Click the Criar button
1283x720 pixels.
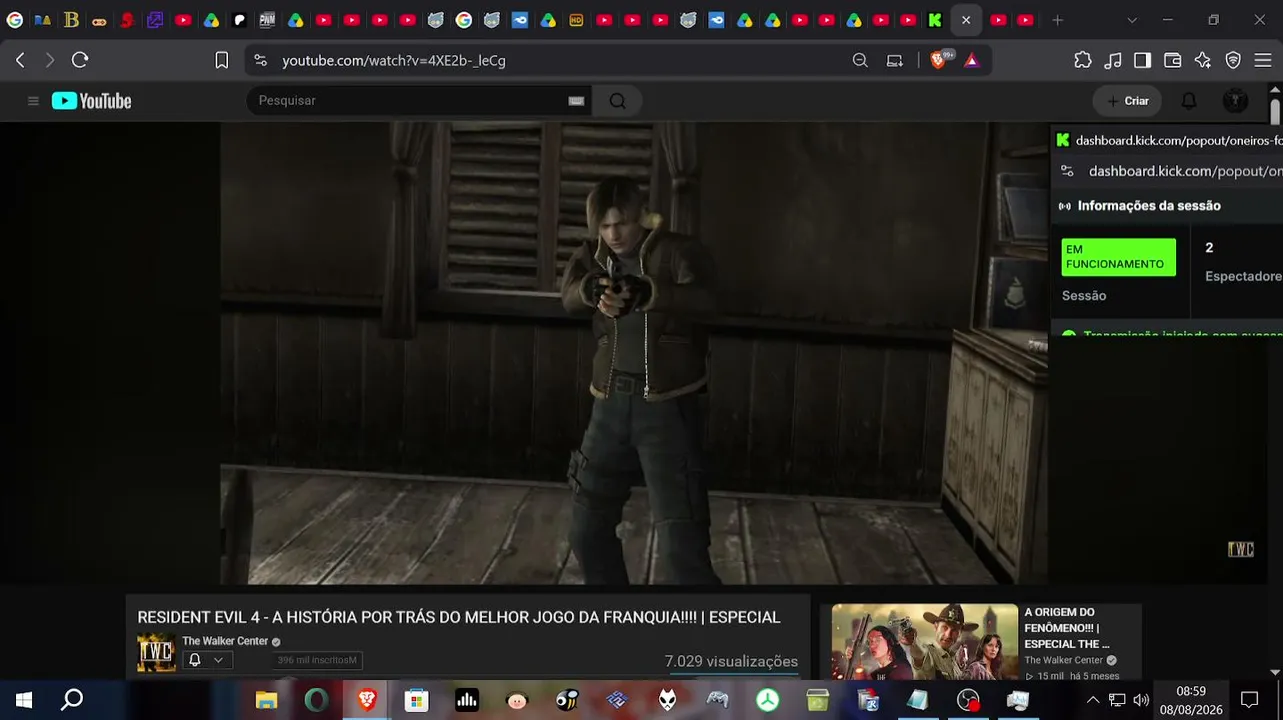point(1127,101)
